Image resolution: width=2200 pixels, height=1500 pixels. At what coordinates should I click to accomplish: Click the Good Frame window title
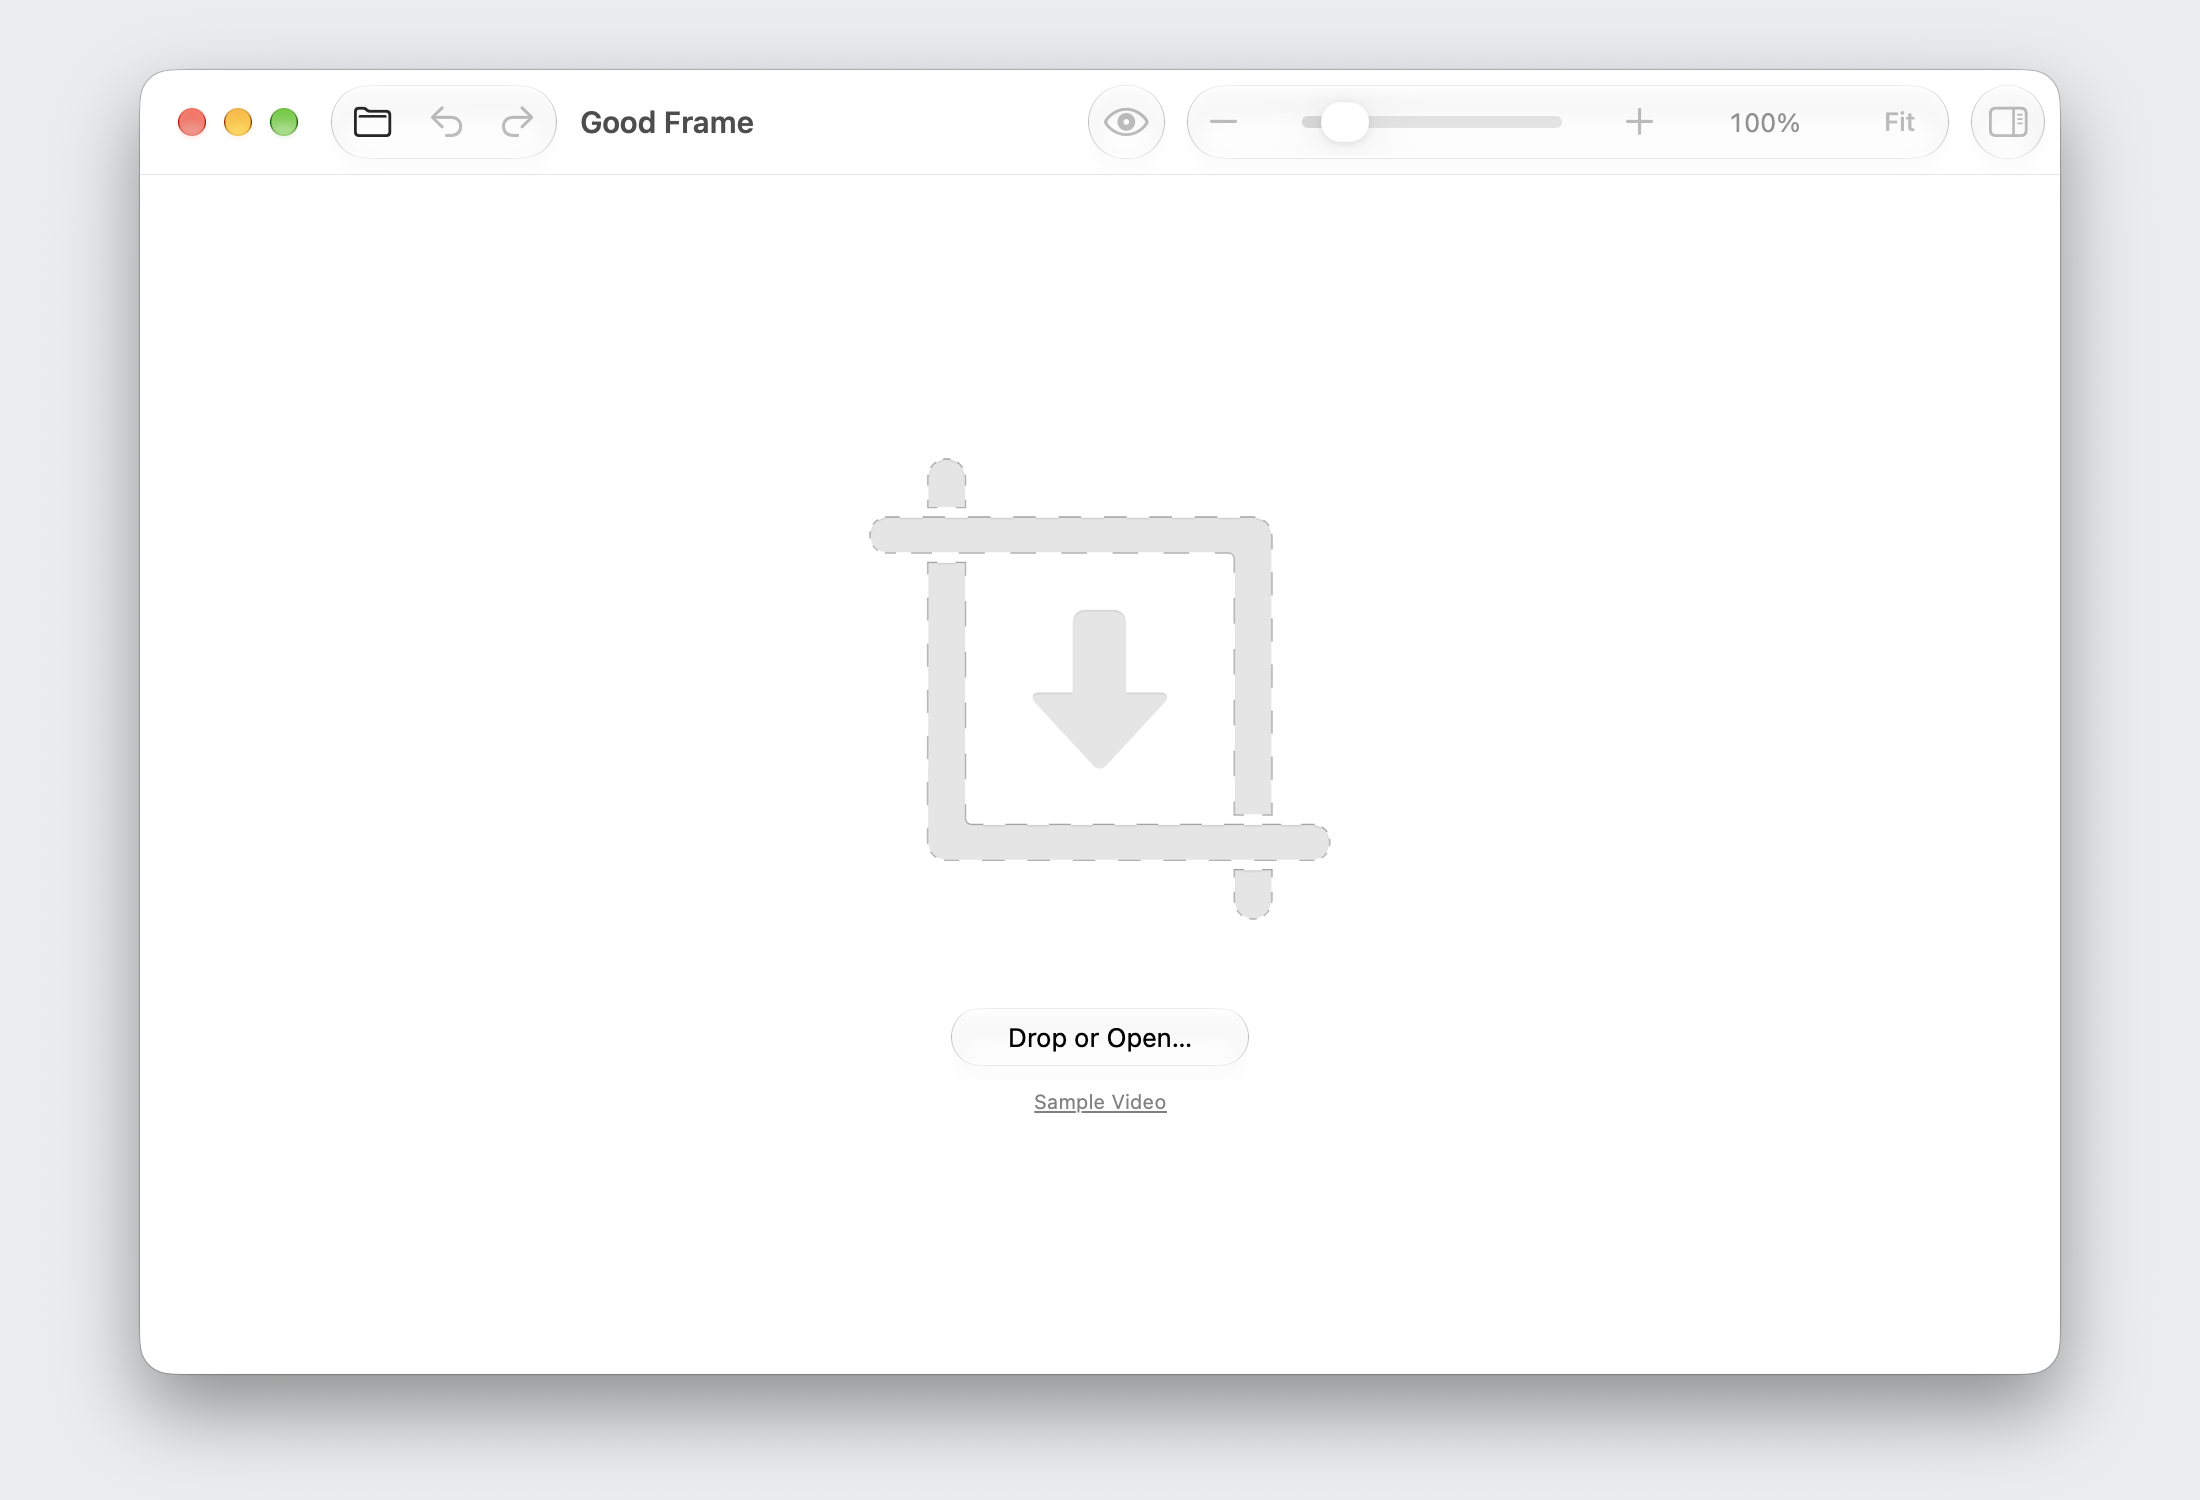(667, 122)
